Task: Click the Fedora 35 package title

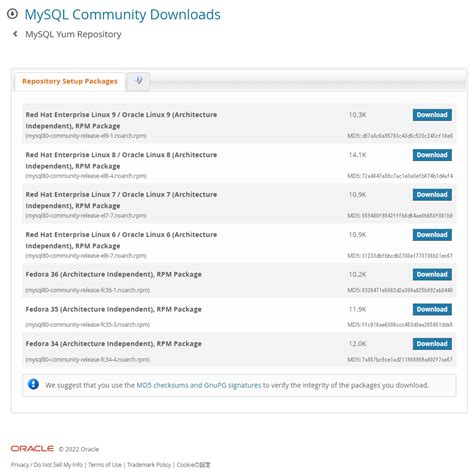Action: coord(113,309)
